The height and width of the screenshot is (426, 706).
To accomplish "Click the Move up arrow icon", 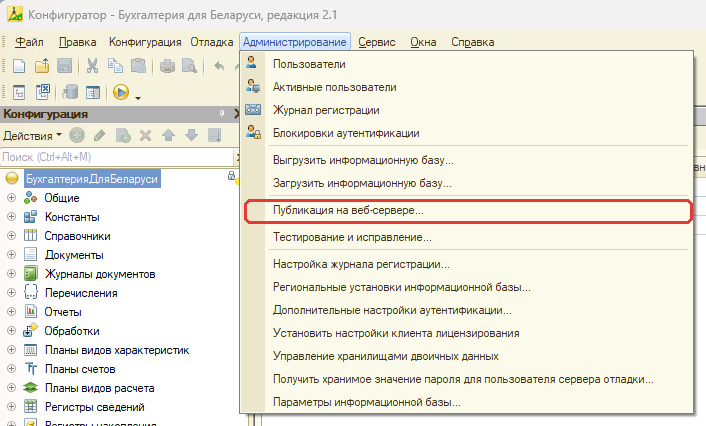I will coord(168,135).
